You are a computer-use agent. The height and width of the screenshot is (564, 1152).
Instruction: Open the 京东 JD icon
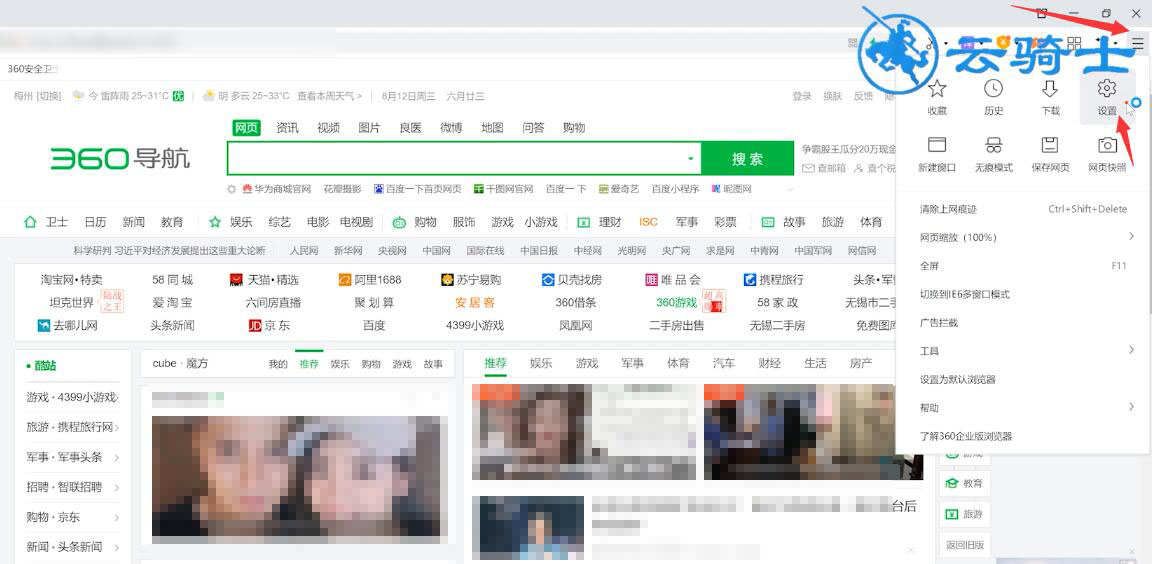tap(255, 325)
